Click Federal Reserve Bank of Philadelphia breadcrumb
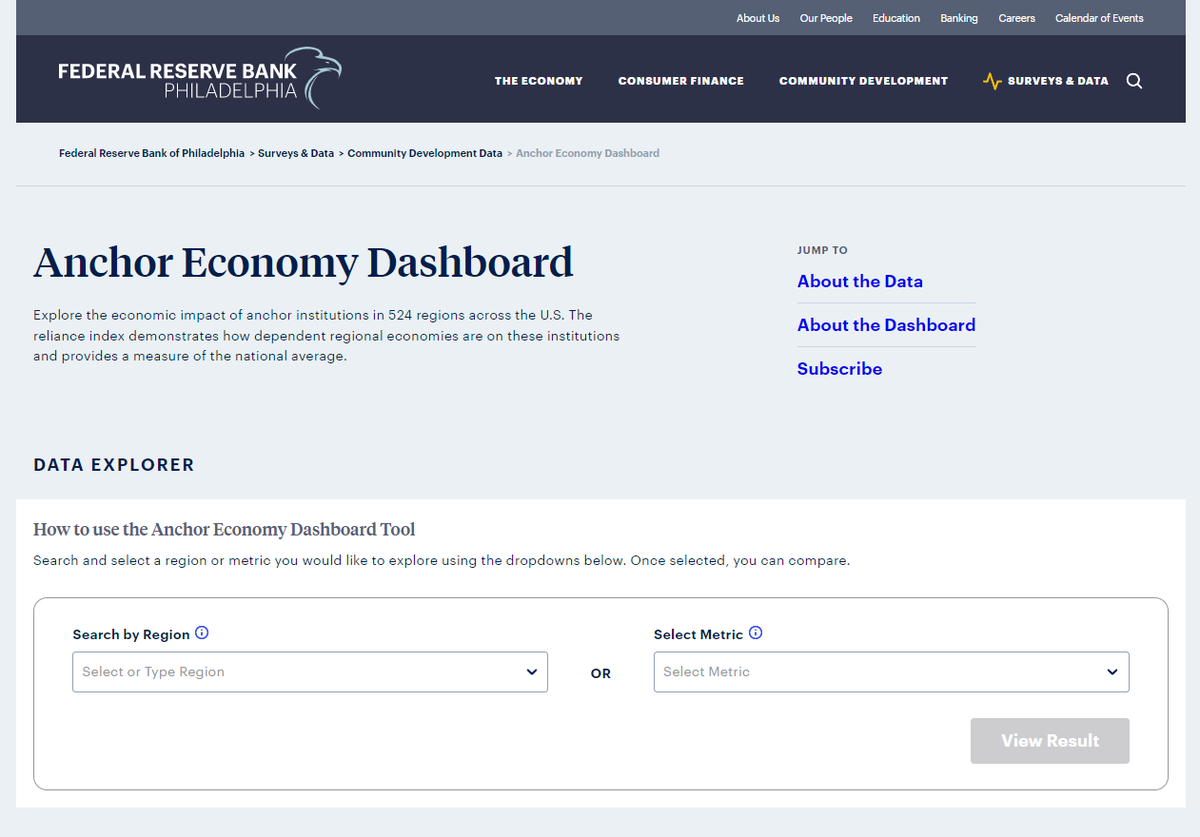This screenshot has width=1200, height=837. pyautogui.click(x=151, y=153)
